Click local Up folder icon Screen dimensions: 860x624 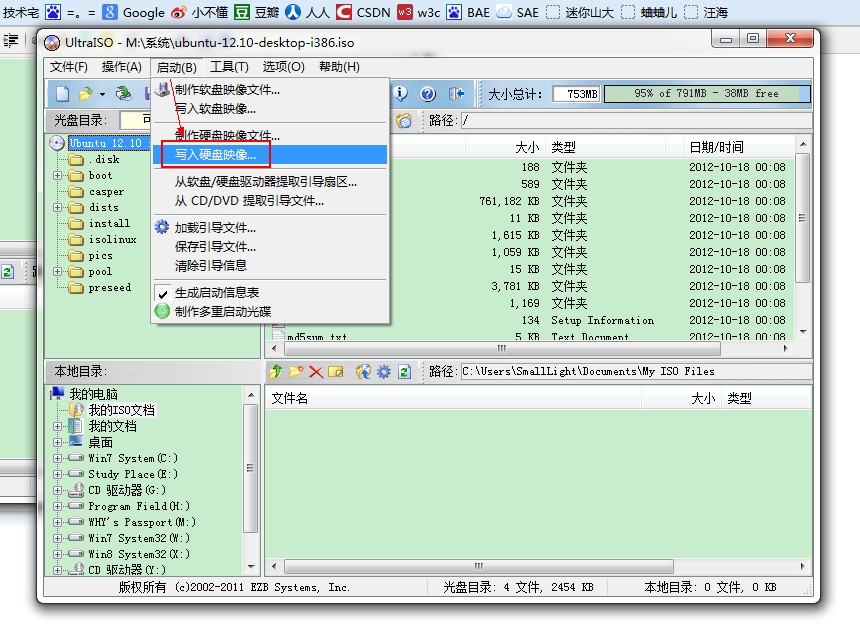click(x=275, y=372)
